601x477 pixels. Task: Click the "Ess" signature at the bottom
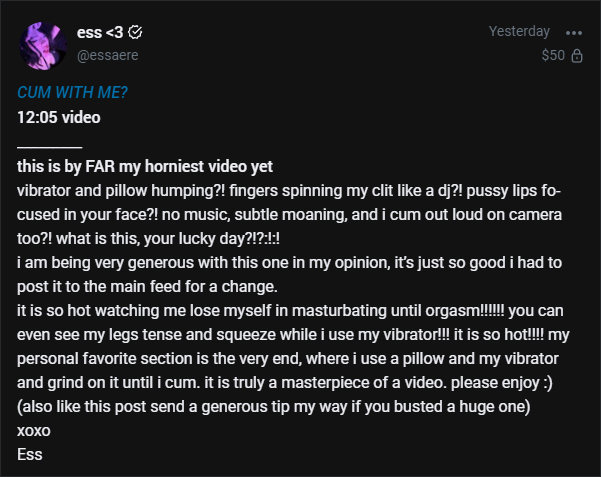point(28,455)
